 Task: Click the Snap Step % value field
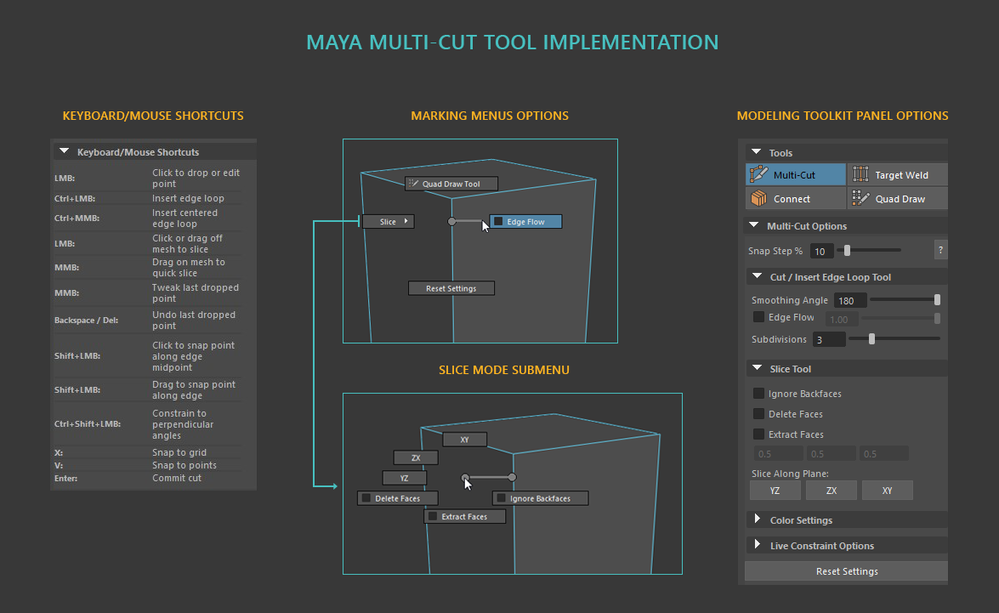pos(822,251)
